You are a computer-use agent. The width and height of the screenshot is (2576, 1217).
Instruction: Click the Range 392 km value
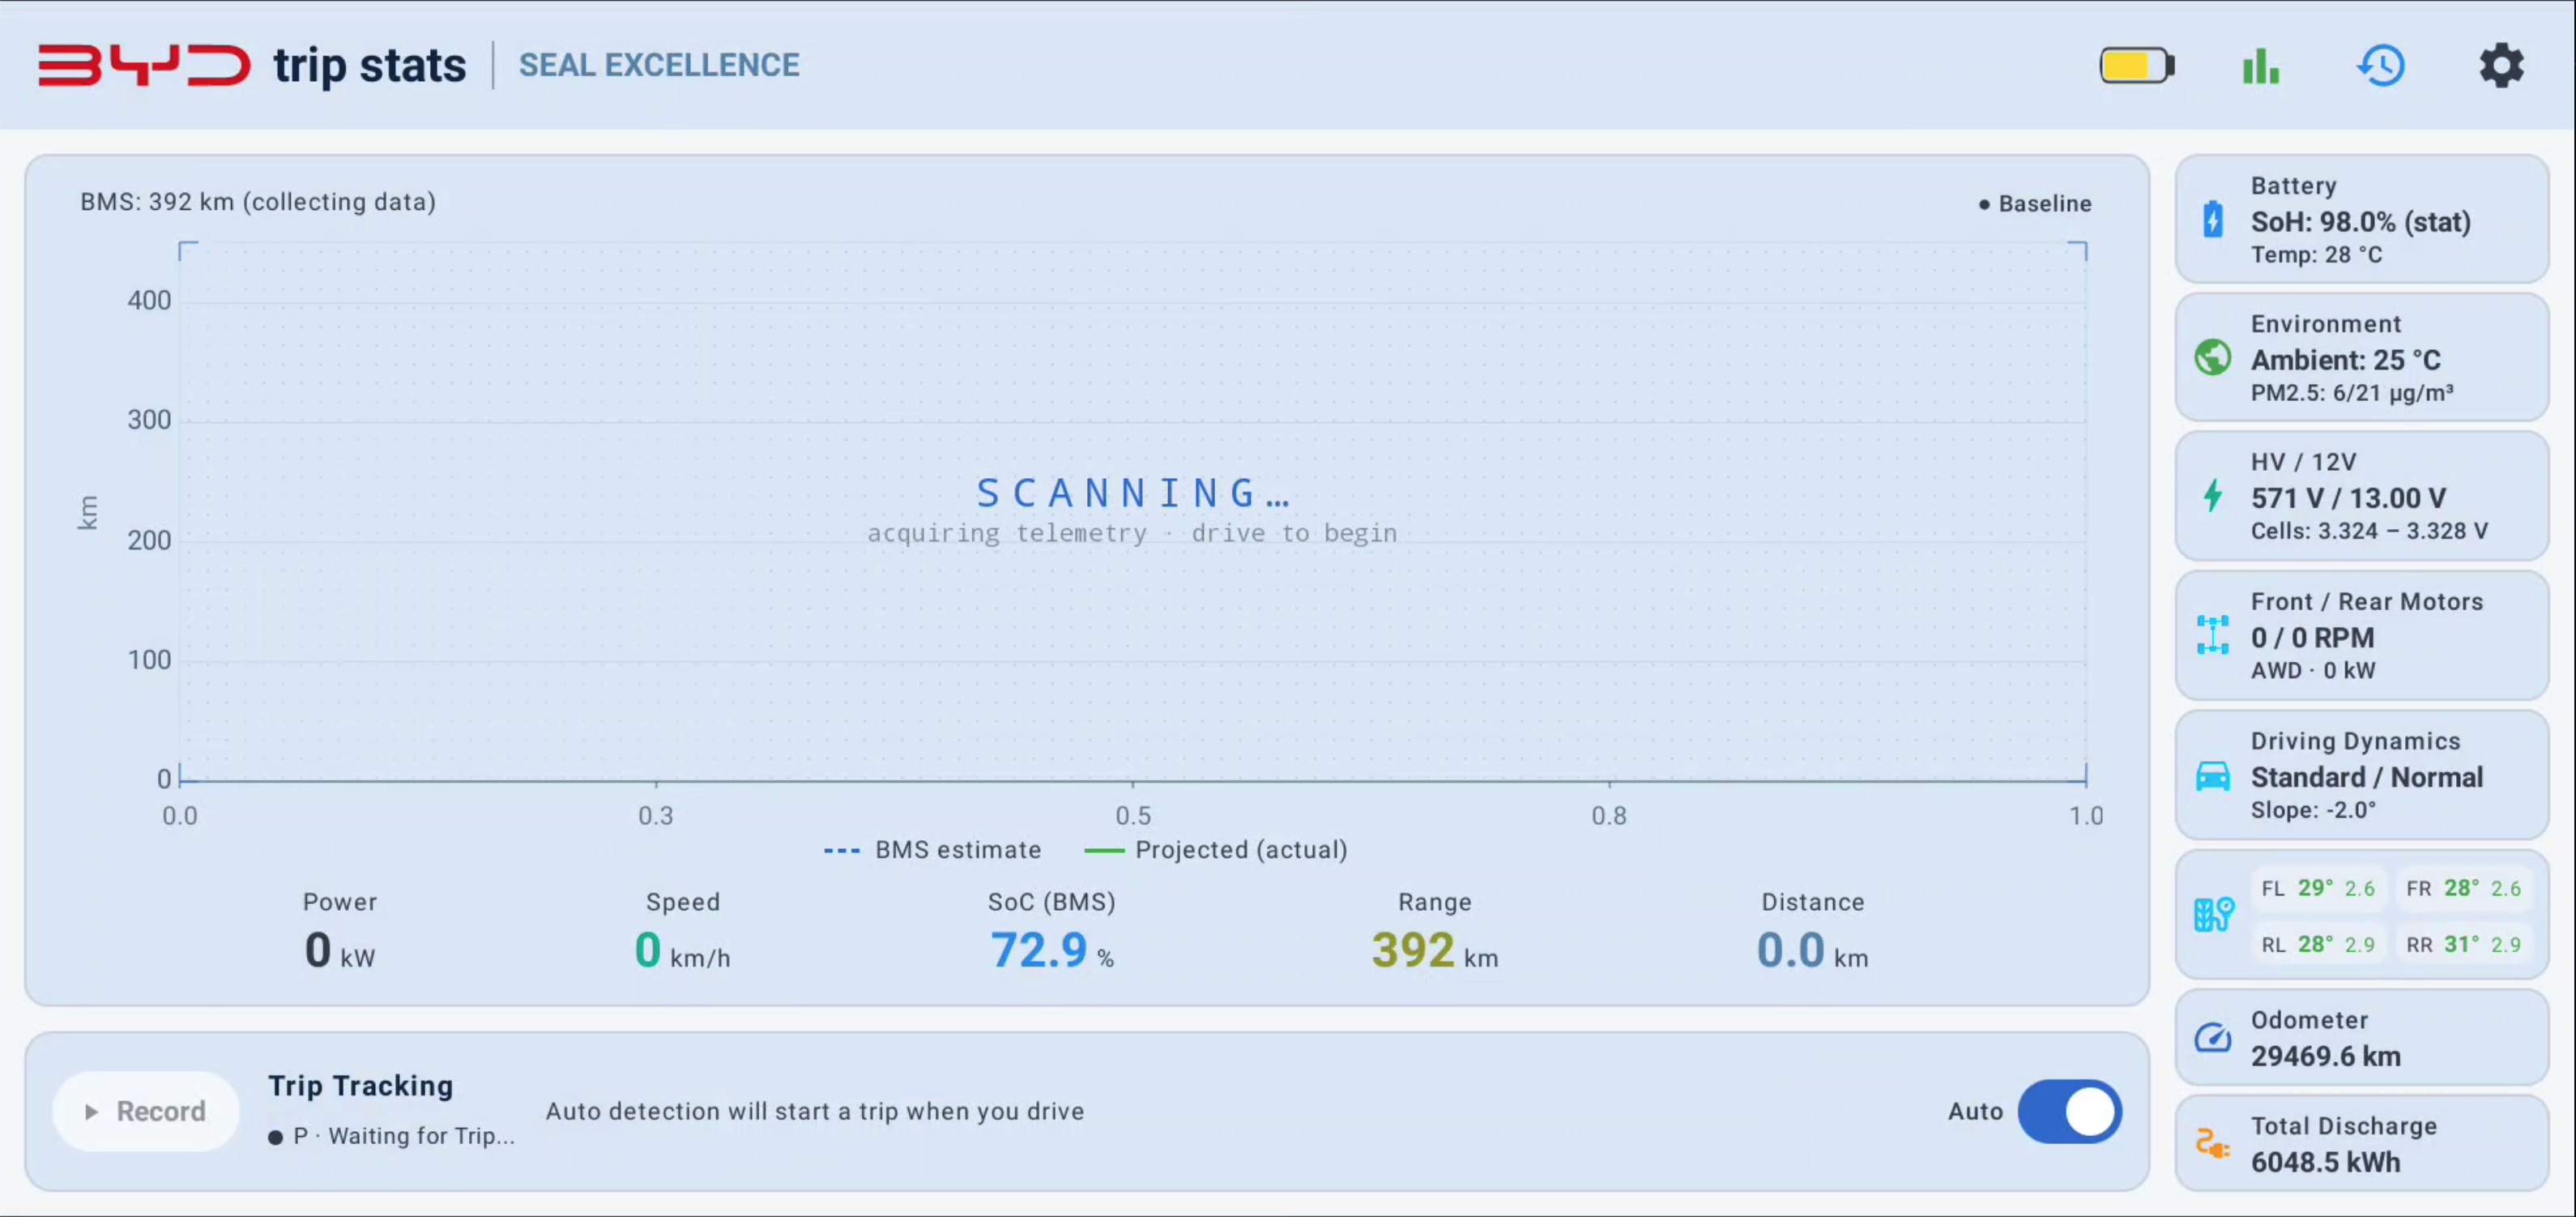click(1434, 950)
